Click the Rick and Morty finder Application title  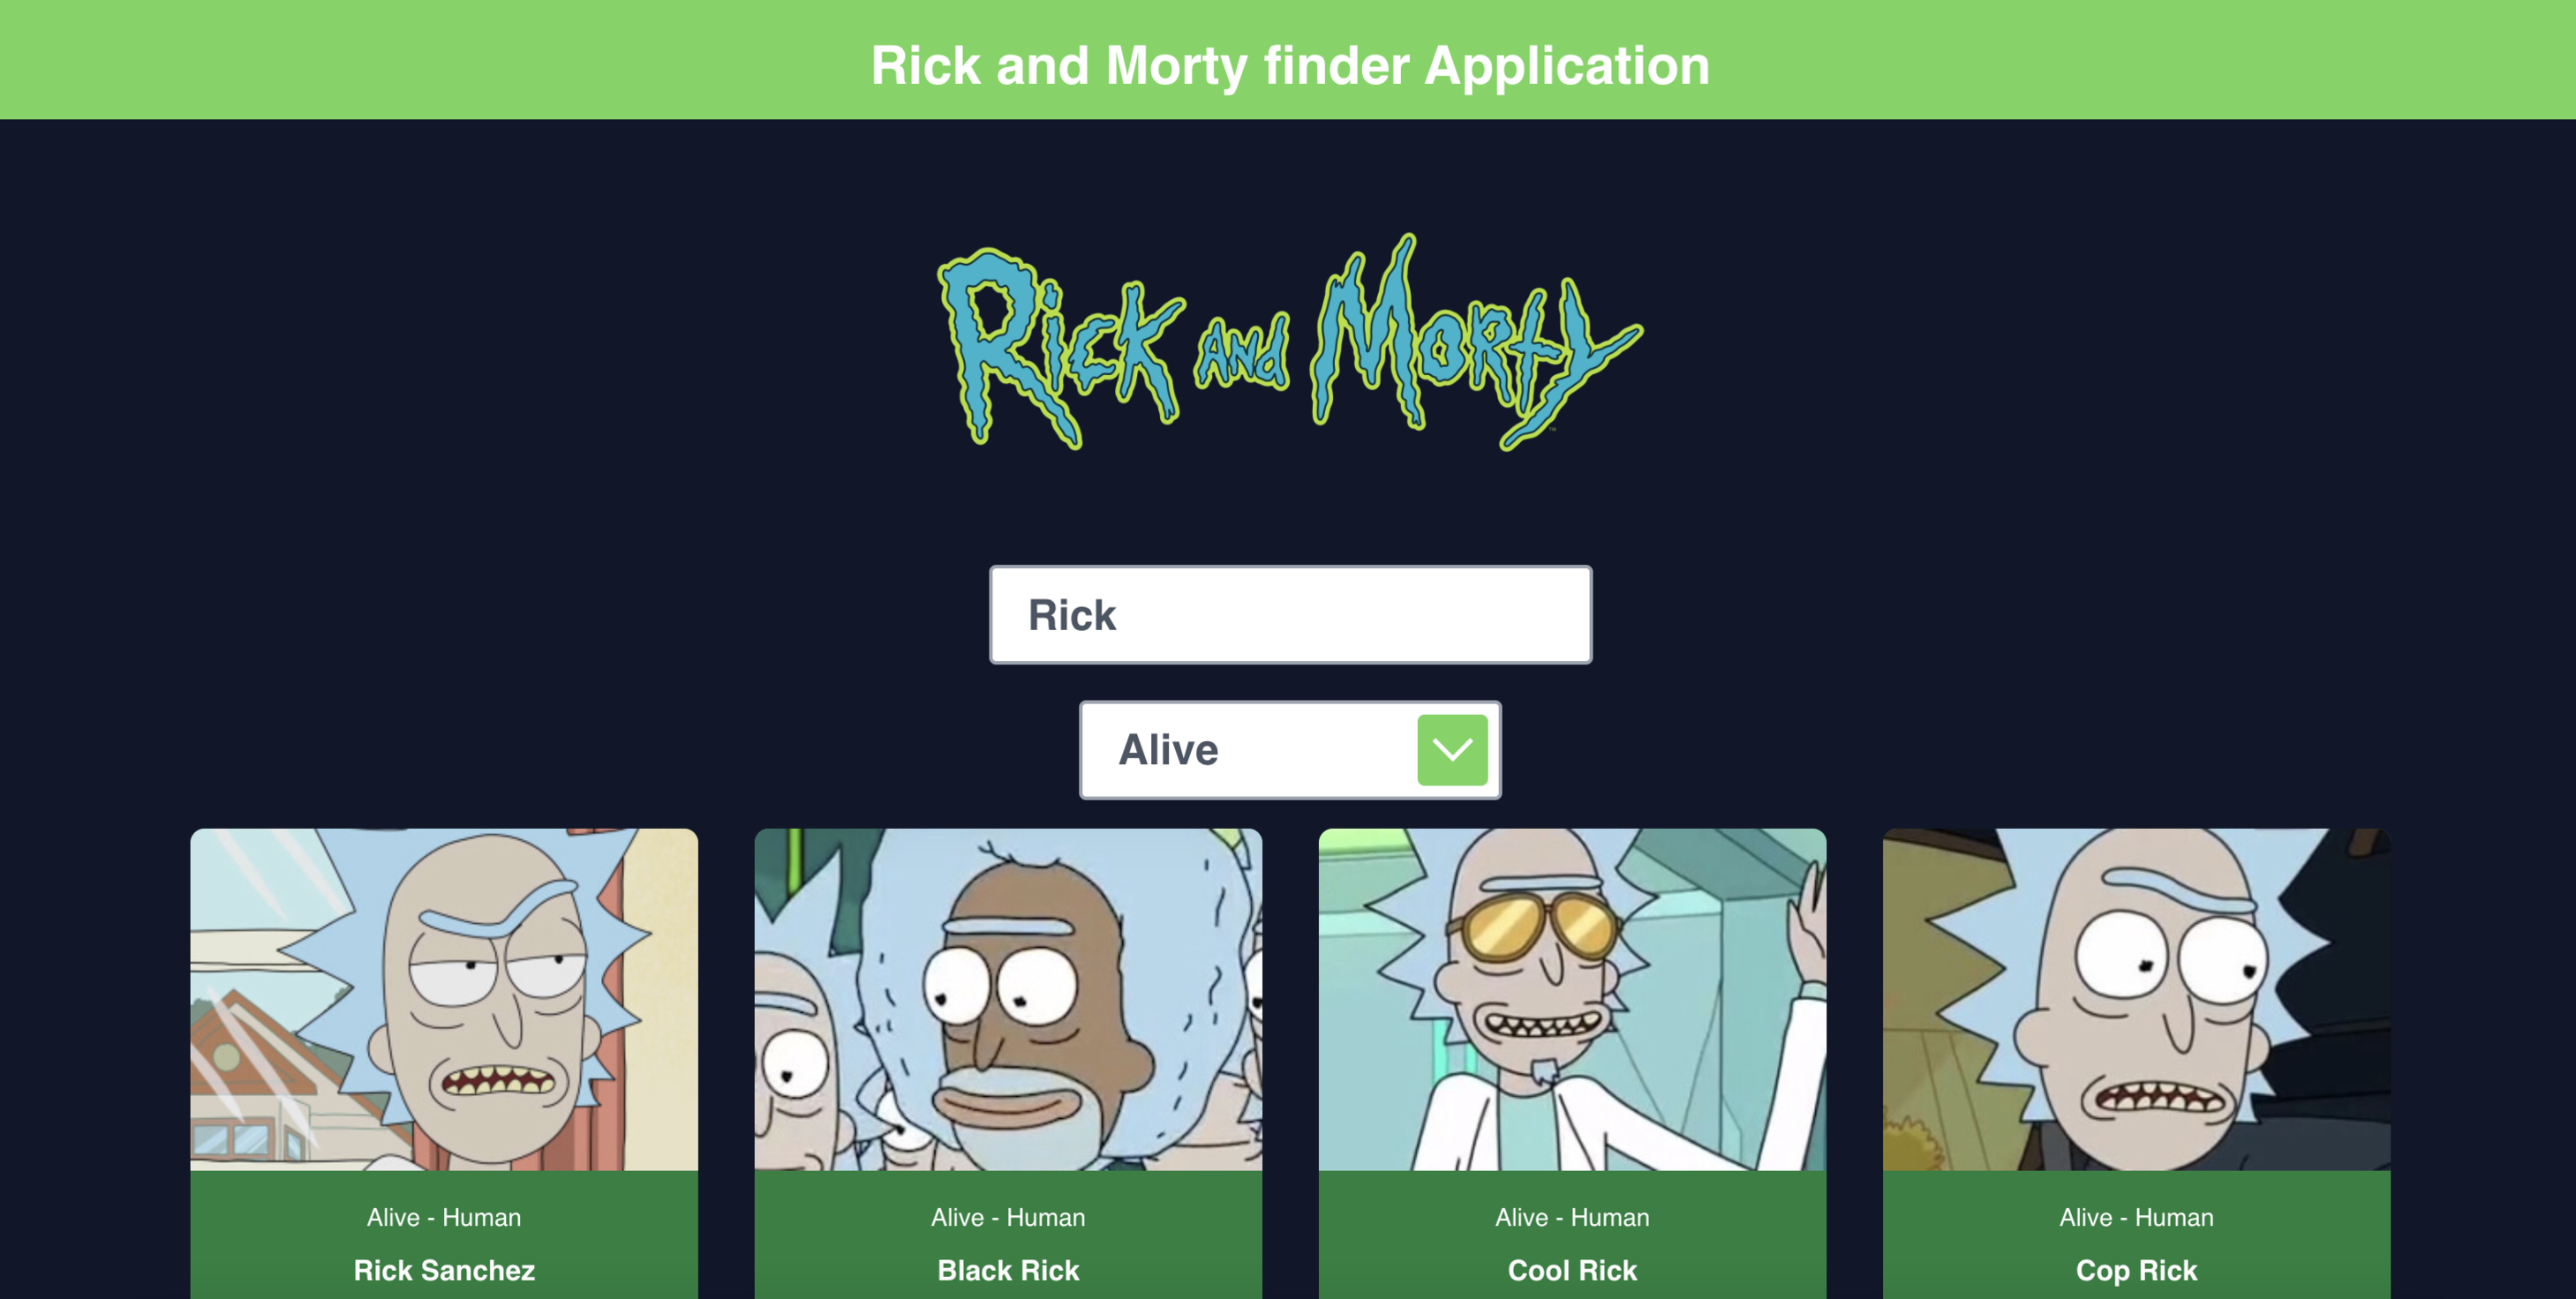[x=1290, y=66]
